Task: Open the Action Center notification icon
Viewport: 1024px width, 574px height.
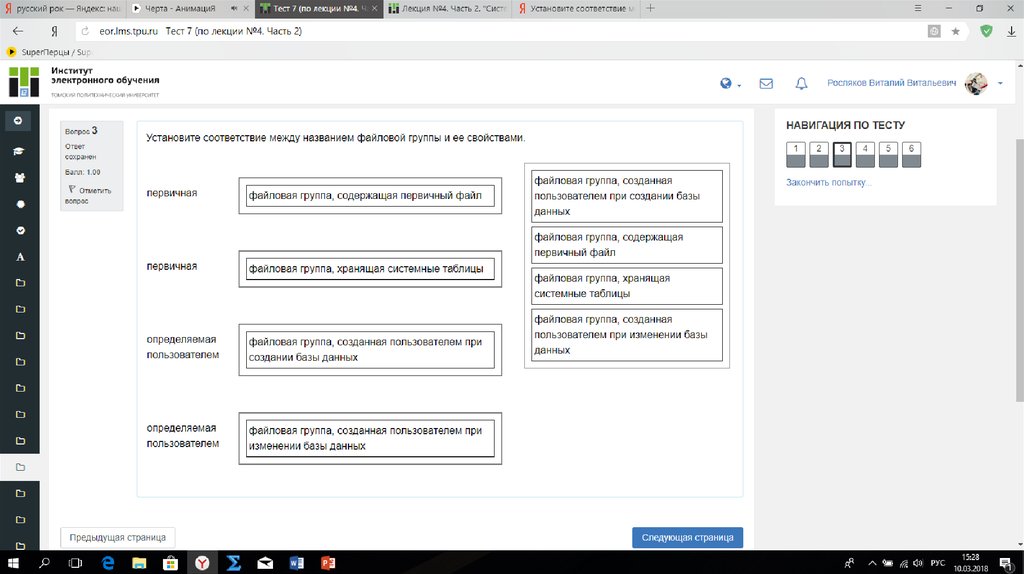Action: (1006, 563)
